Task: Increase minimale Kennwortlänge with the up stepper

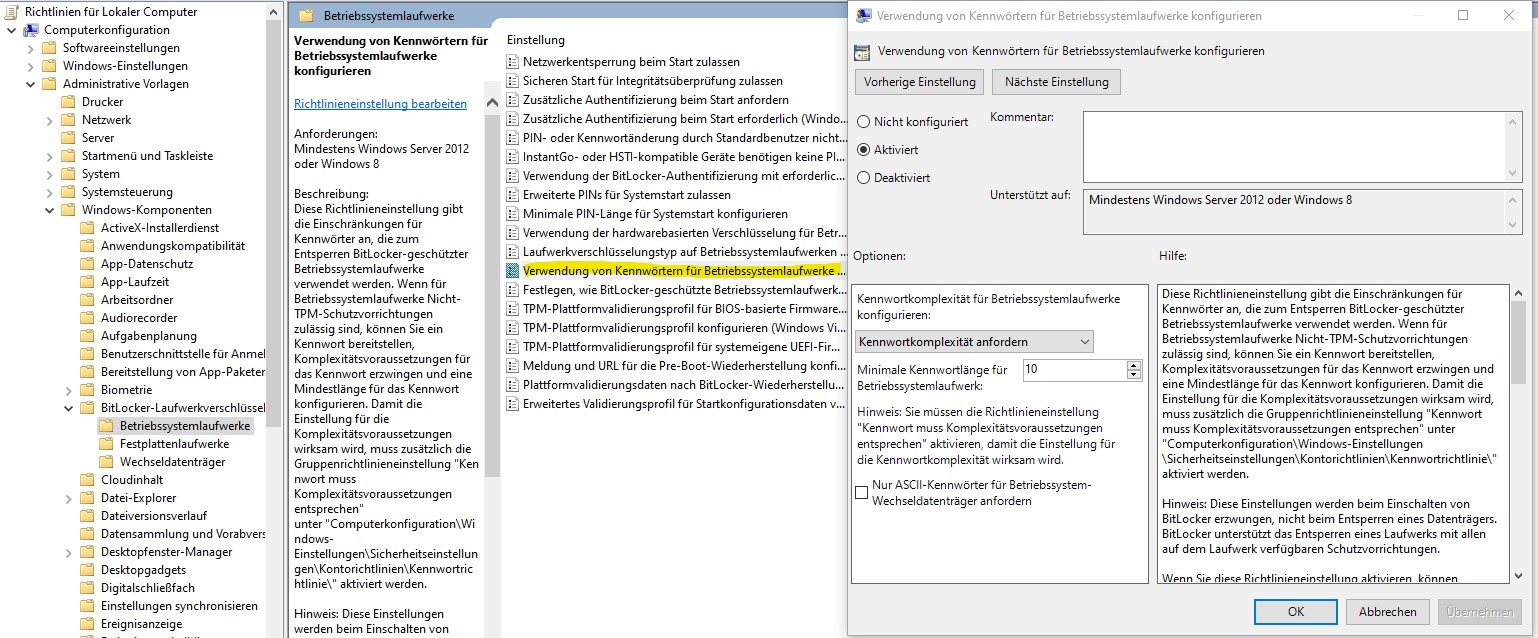Action: [x=1133, y=365]
